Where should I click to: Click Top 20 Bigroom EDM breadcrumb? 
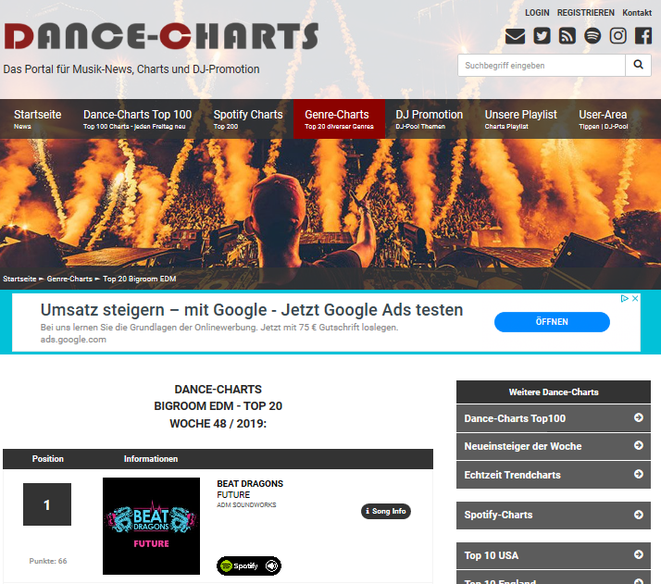point(140,279)
